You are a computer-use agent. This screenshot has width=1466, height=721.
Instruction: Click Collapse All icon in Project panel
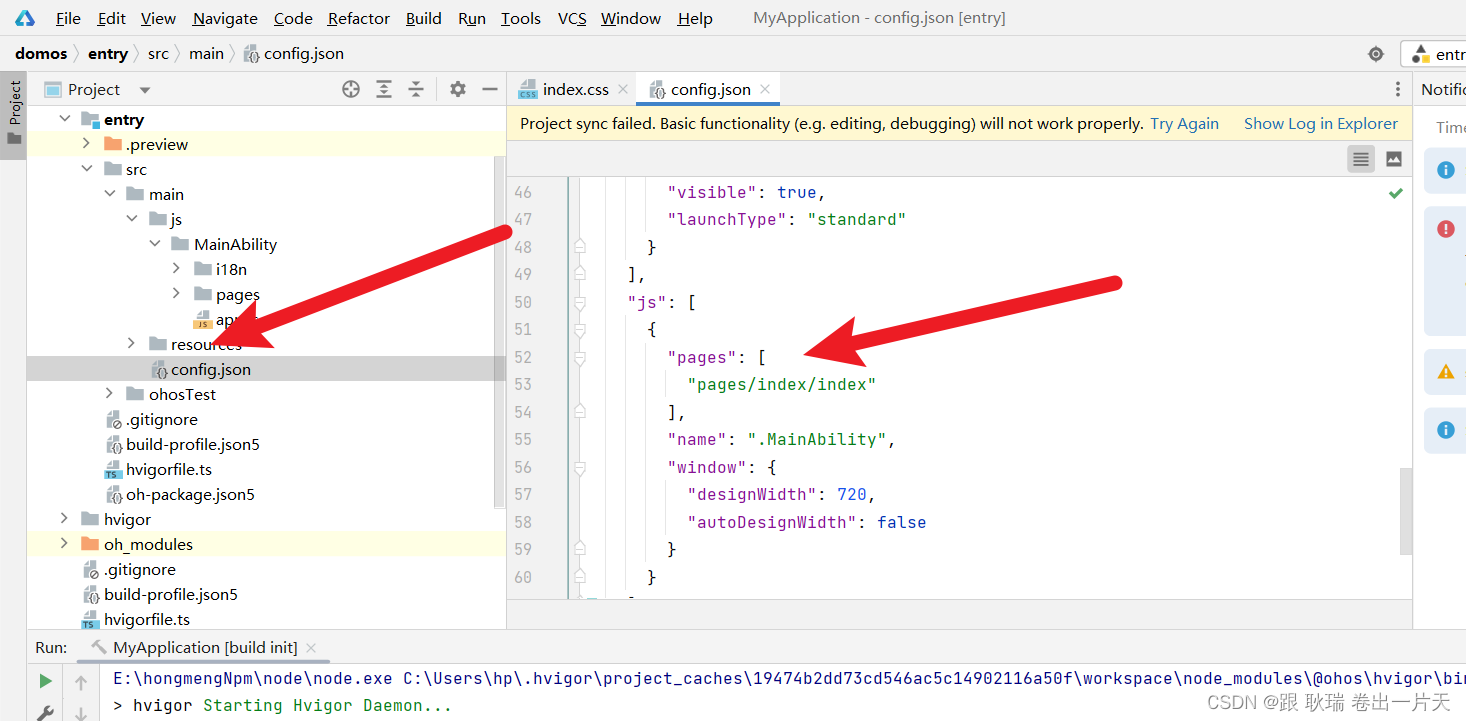point(416,89)
